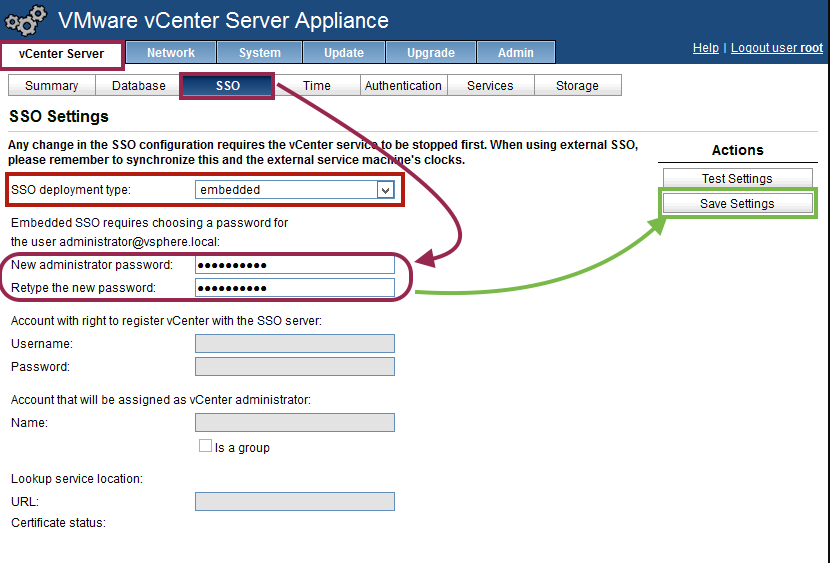Select the vCenter Server tab

click(x=62, y=54)
